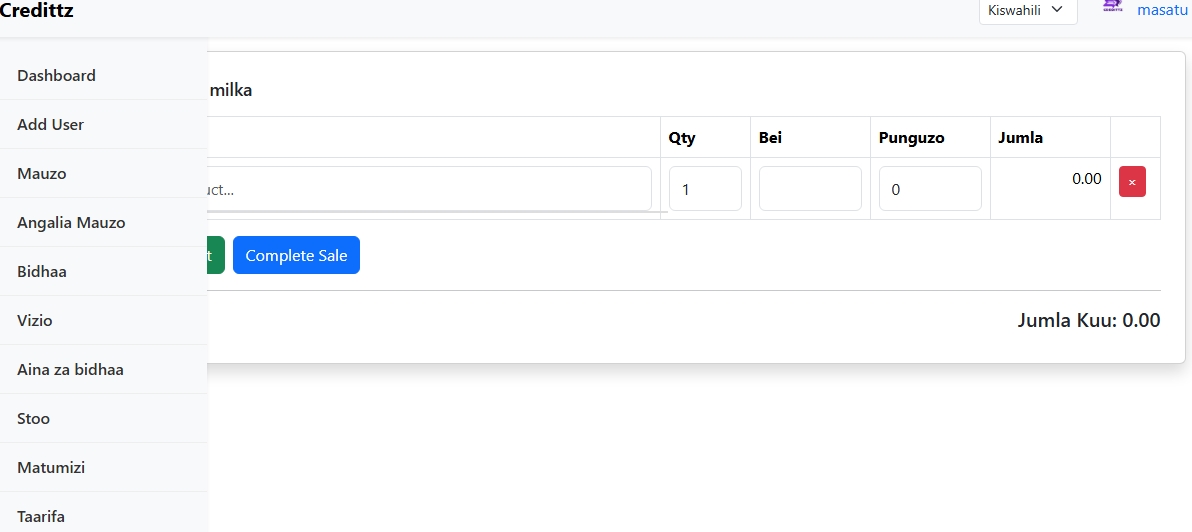1192x532 pixels.
Task: Click the Complete Sale button
Action: click(x=296, y=256)
